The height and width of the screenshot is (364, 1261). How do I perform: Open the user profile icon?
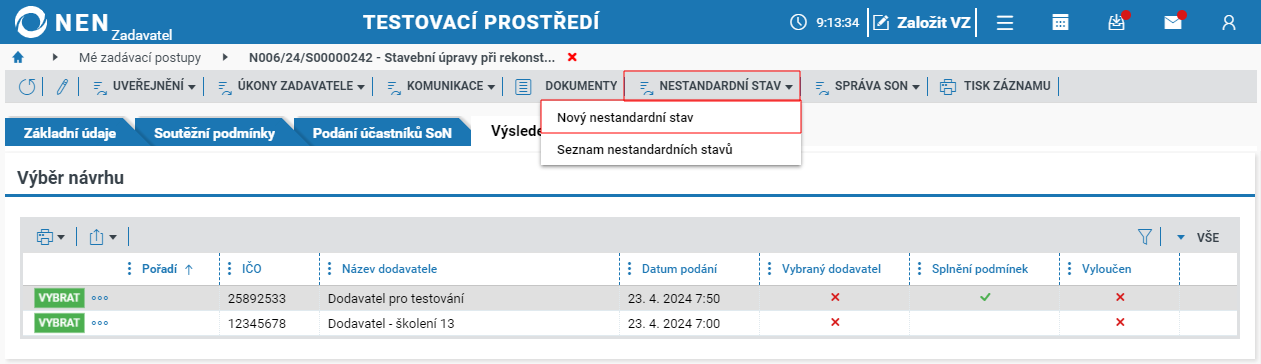[1230, 22]
